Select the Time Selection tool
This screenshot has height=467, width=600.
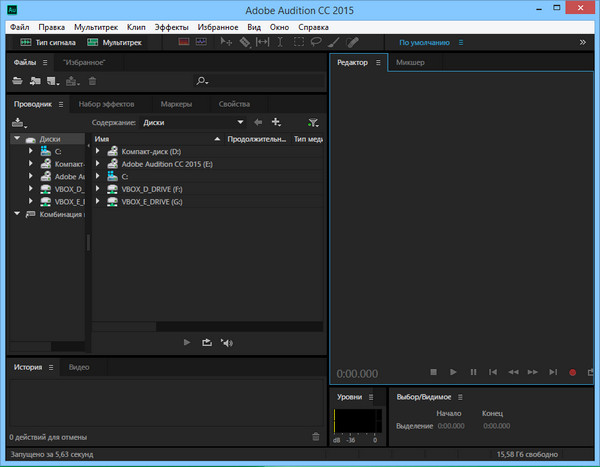pos(280,43)
